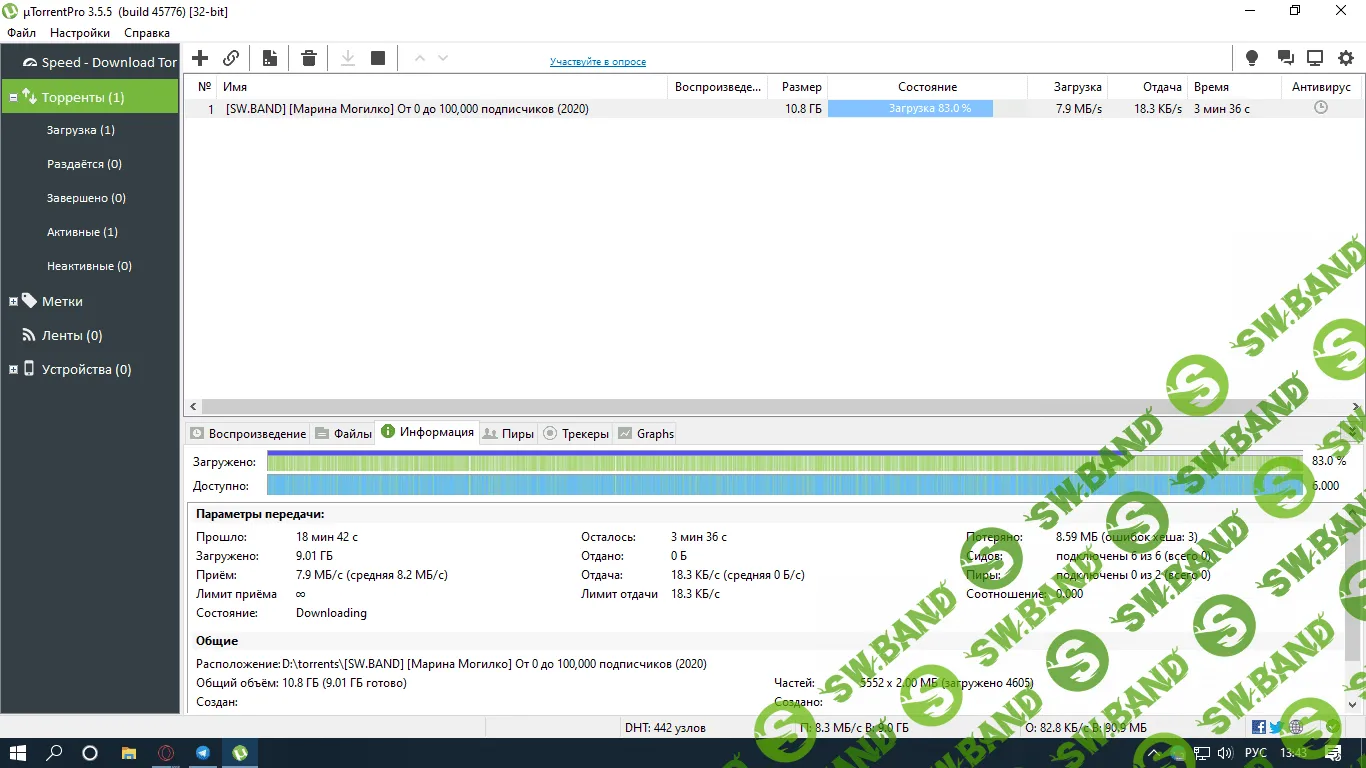Click the Create New Torrent file icon
Screen dimensions: 1366x768
click(x=270, y=58)
